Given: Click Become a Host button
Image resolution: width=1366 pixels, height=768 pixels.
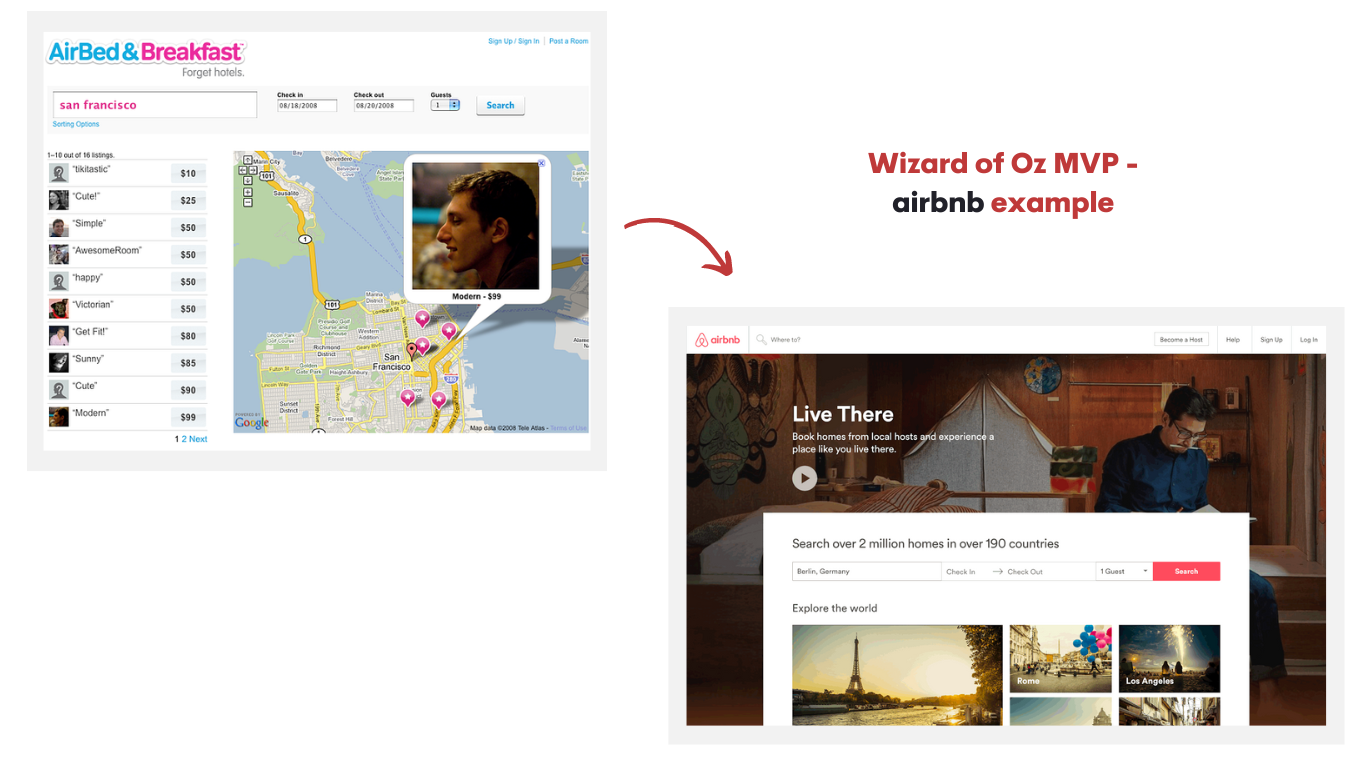Looking at the screenshot, I should pyautogui.click(x=1181, y=340).
